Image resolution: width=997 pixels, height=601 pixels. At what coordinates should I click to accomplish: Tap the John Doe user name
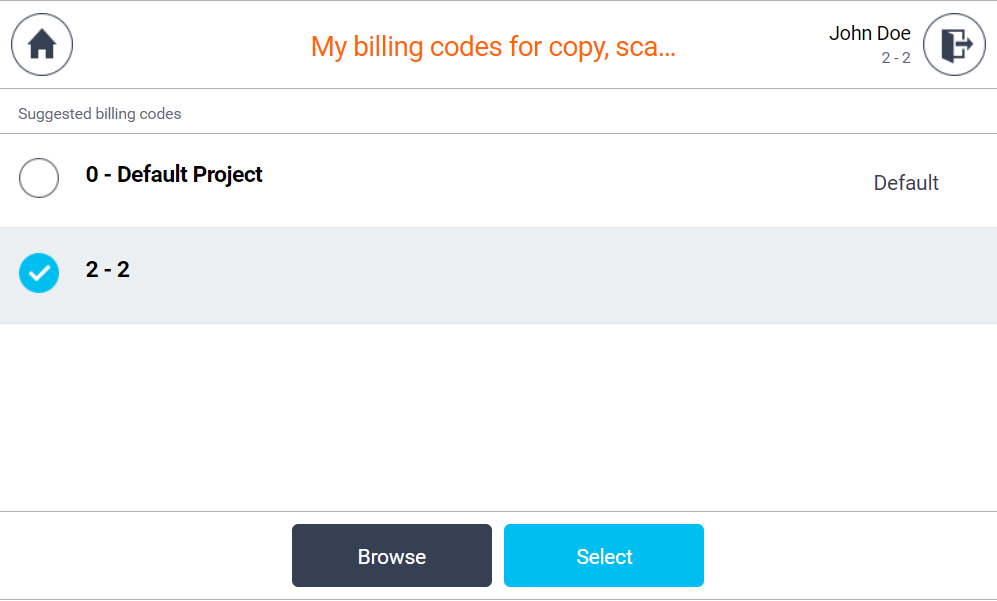(869, 34)
